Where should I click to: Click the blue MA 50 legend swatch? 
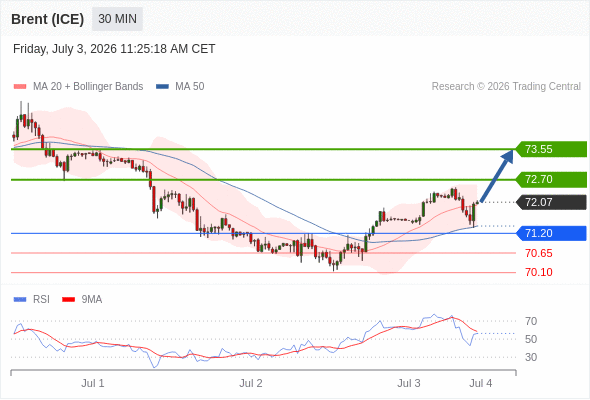tap(162, 87)
